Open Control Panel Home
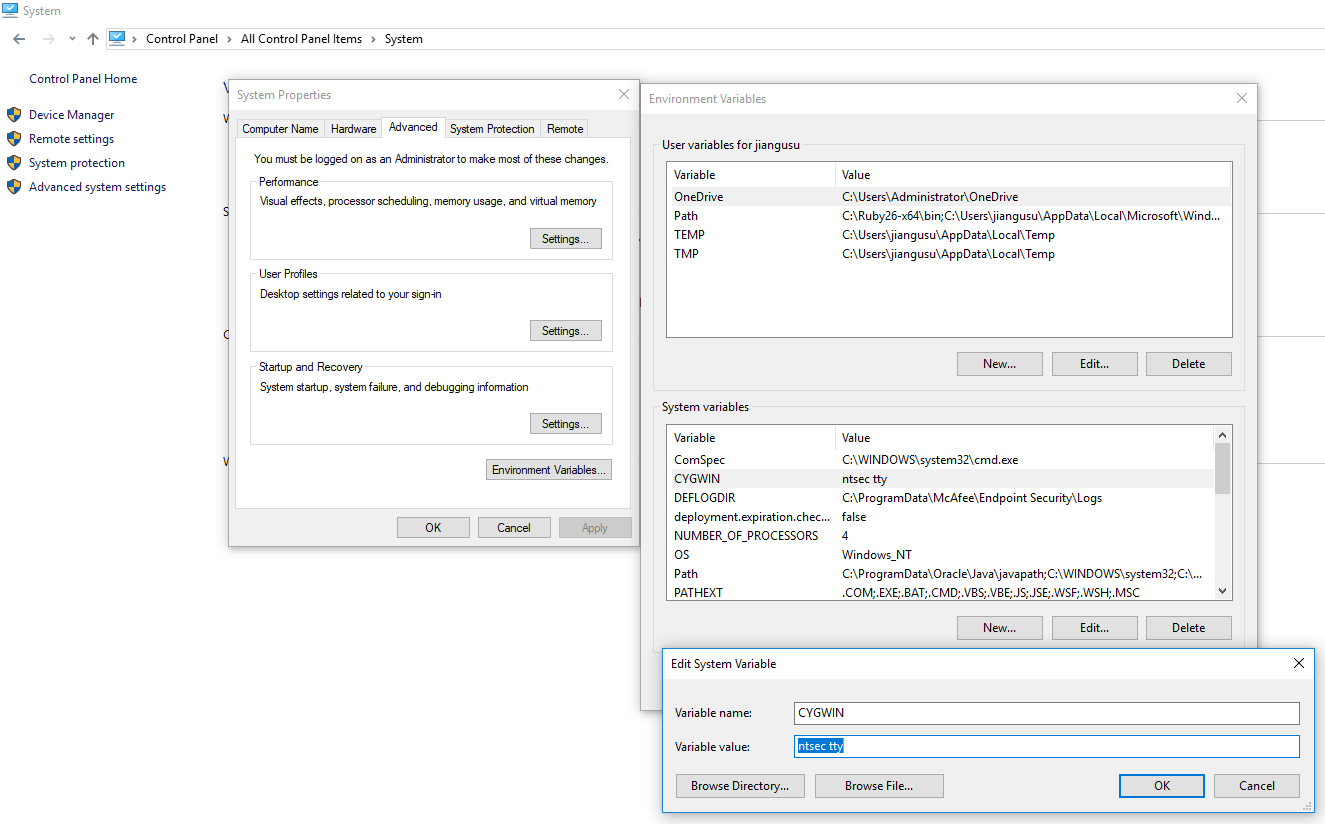Viewport: 1325px width, 824px height. click(83, 78)
